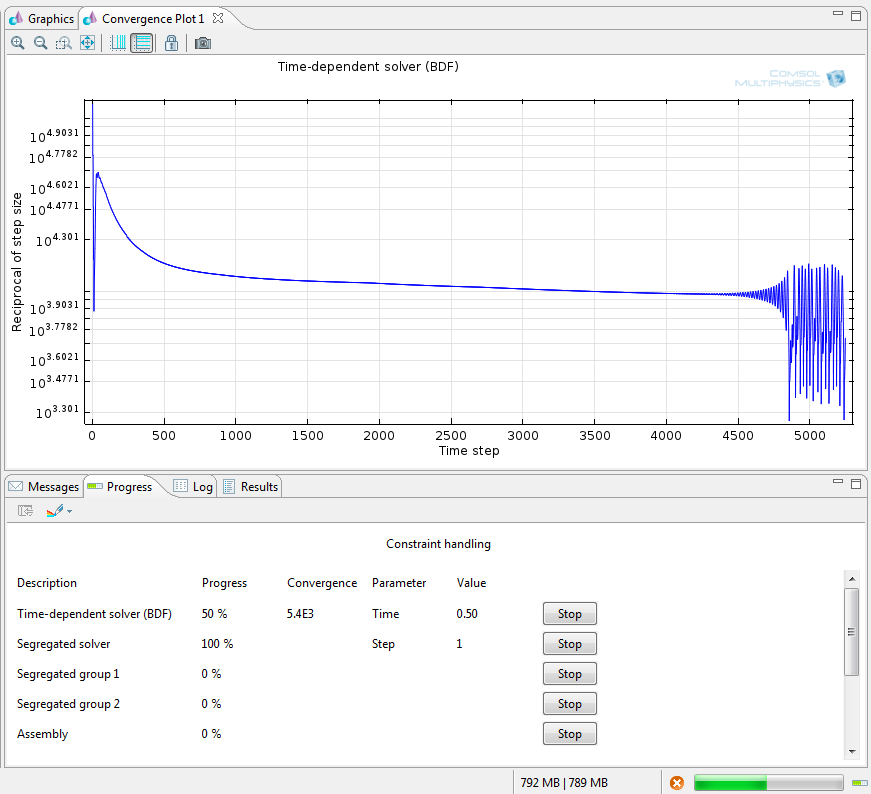Click the Zoom Out magnifier icon
This screenshot has height=794, width=871.
click(x=41, y=43)
